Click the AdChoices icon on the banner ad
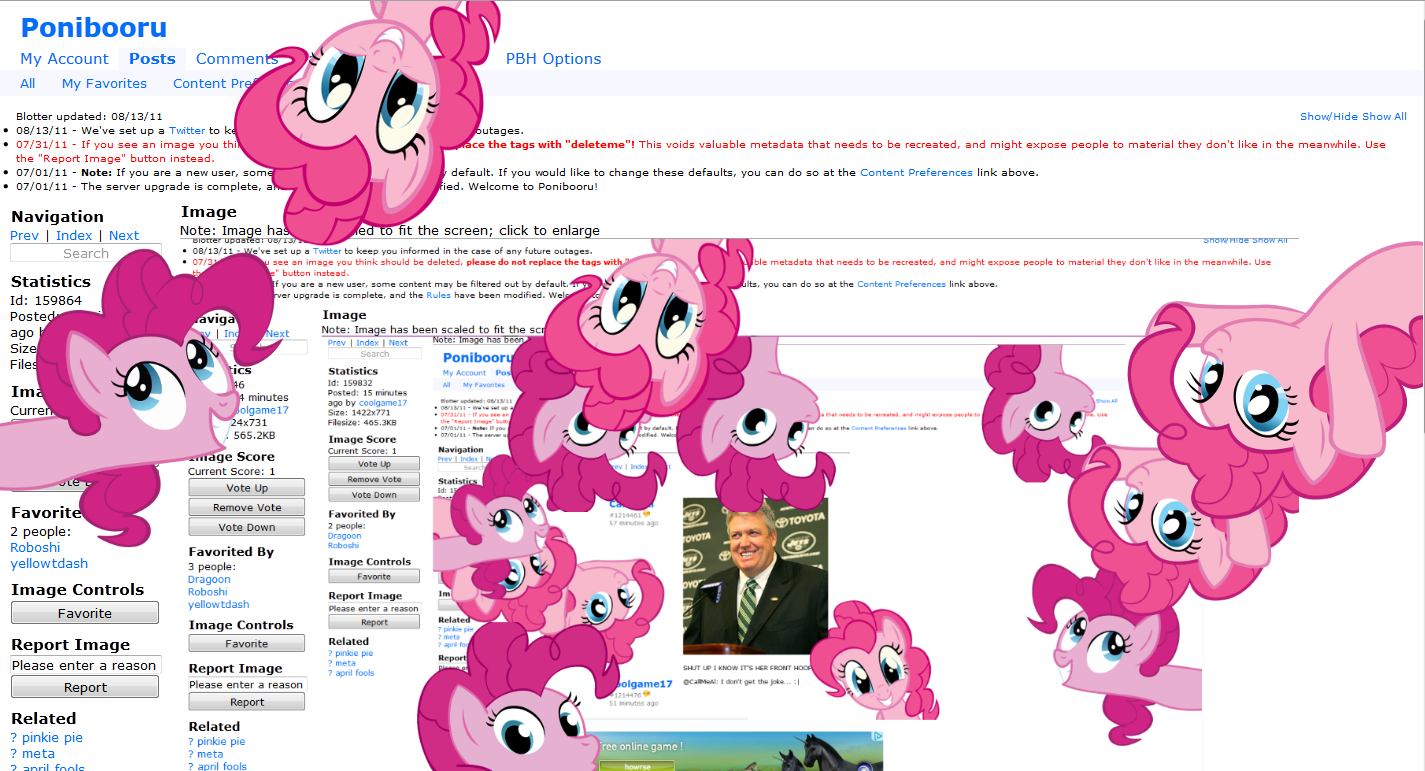Image resolution: width=1425 pixels, height=771 pixels. coord(877,737)
